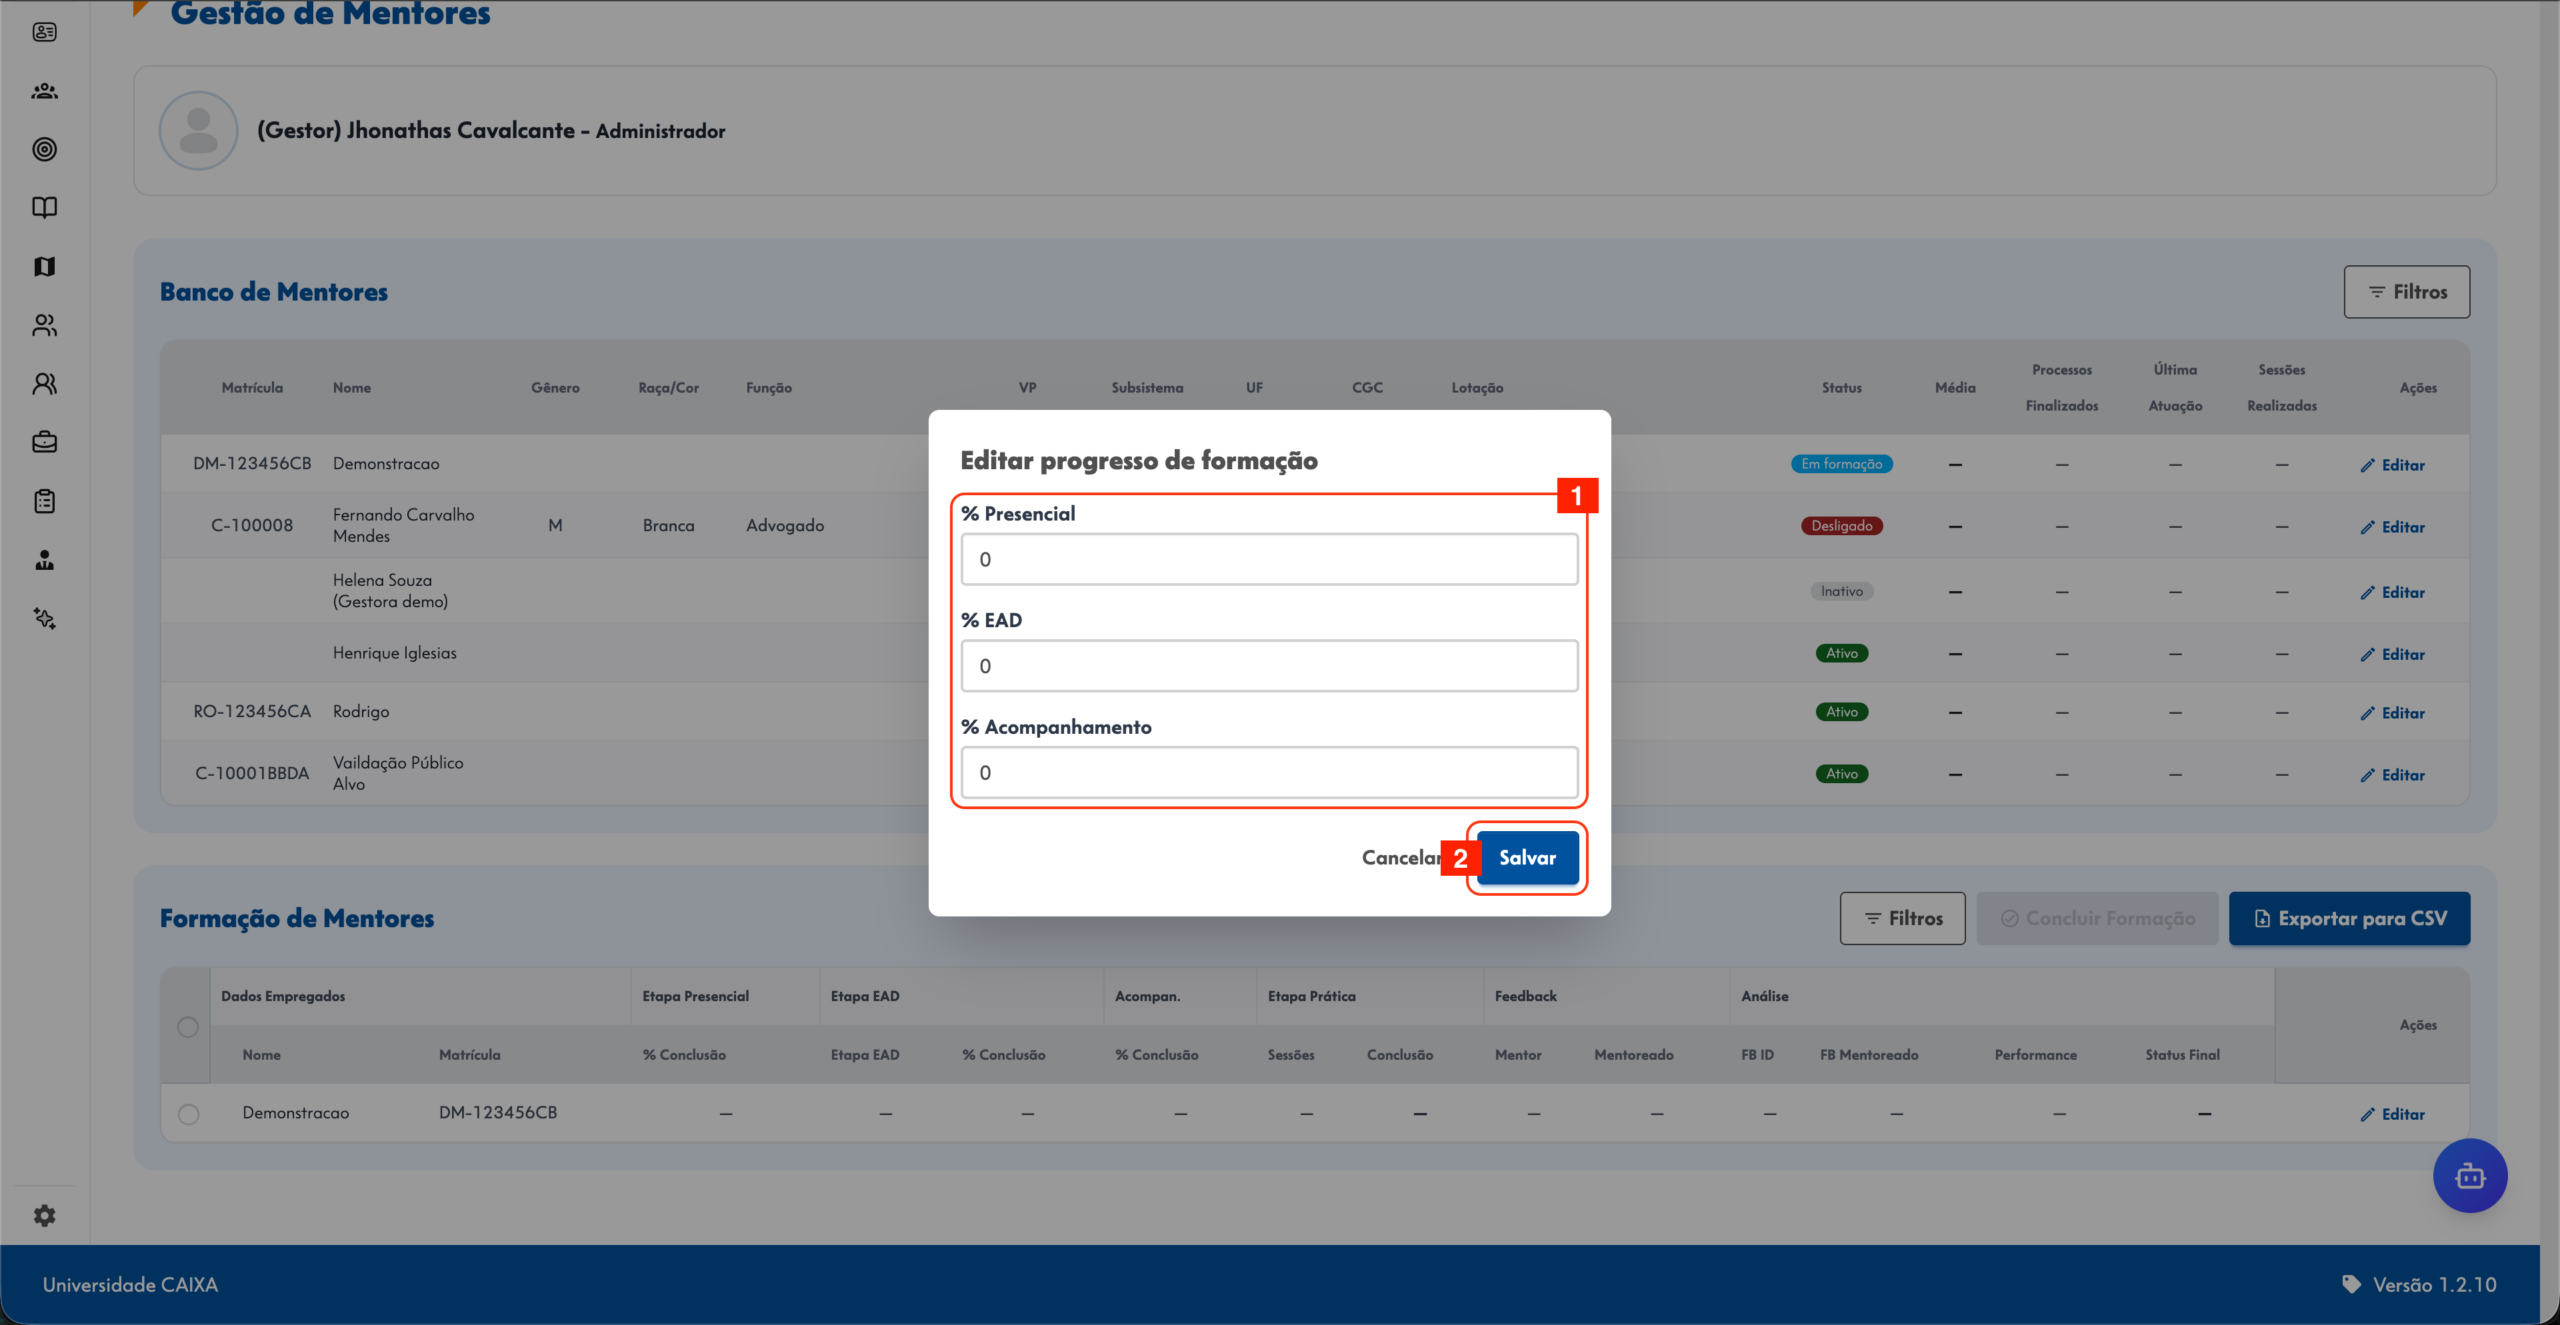Image resolution: width=2560 pixels, height=1325 pixels.
Task: Focus the % Presencial input field
Action: coord(1269,559)
